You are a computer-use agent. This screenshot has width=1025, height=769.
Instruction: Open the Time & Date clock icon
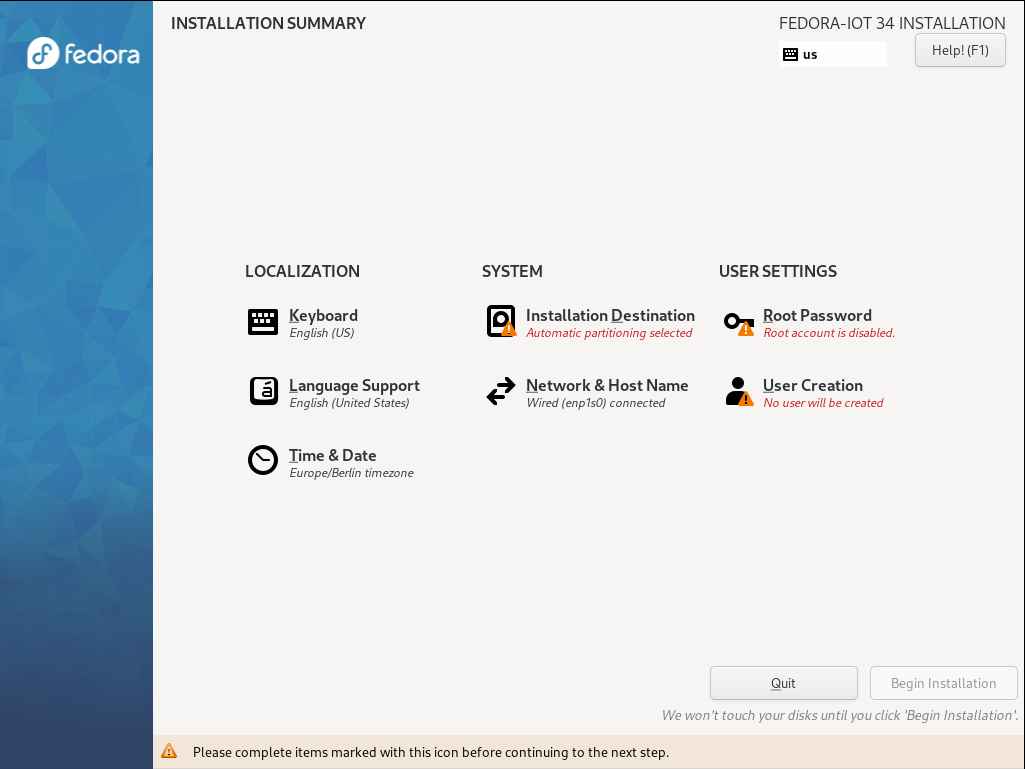[263, 460]
